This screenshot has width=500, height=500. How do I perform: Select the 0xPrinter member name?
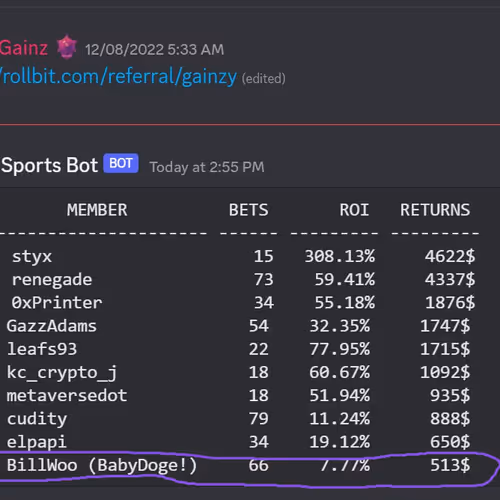tap(57, 303)
